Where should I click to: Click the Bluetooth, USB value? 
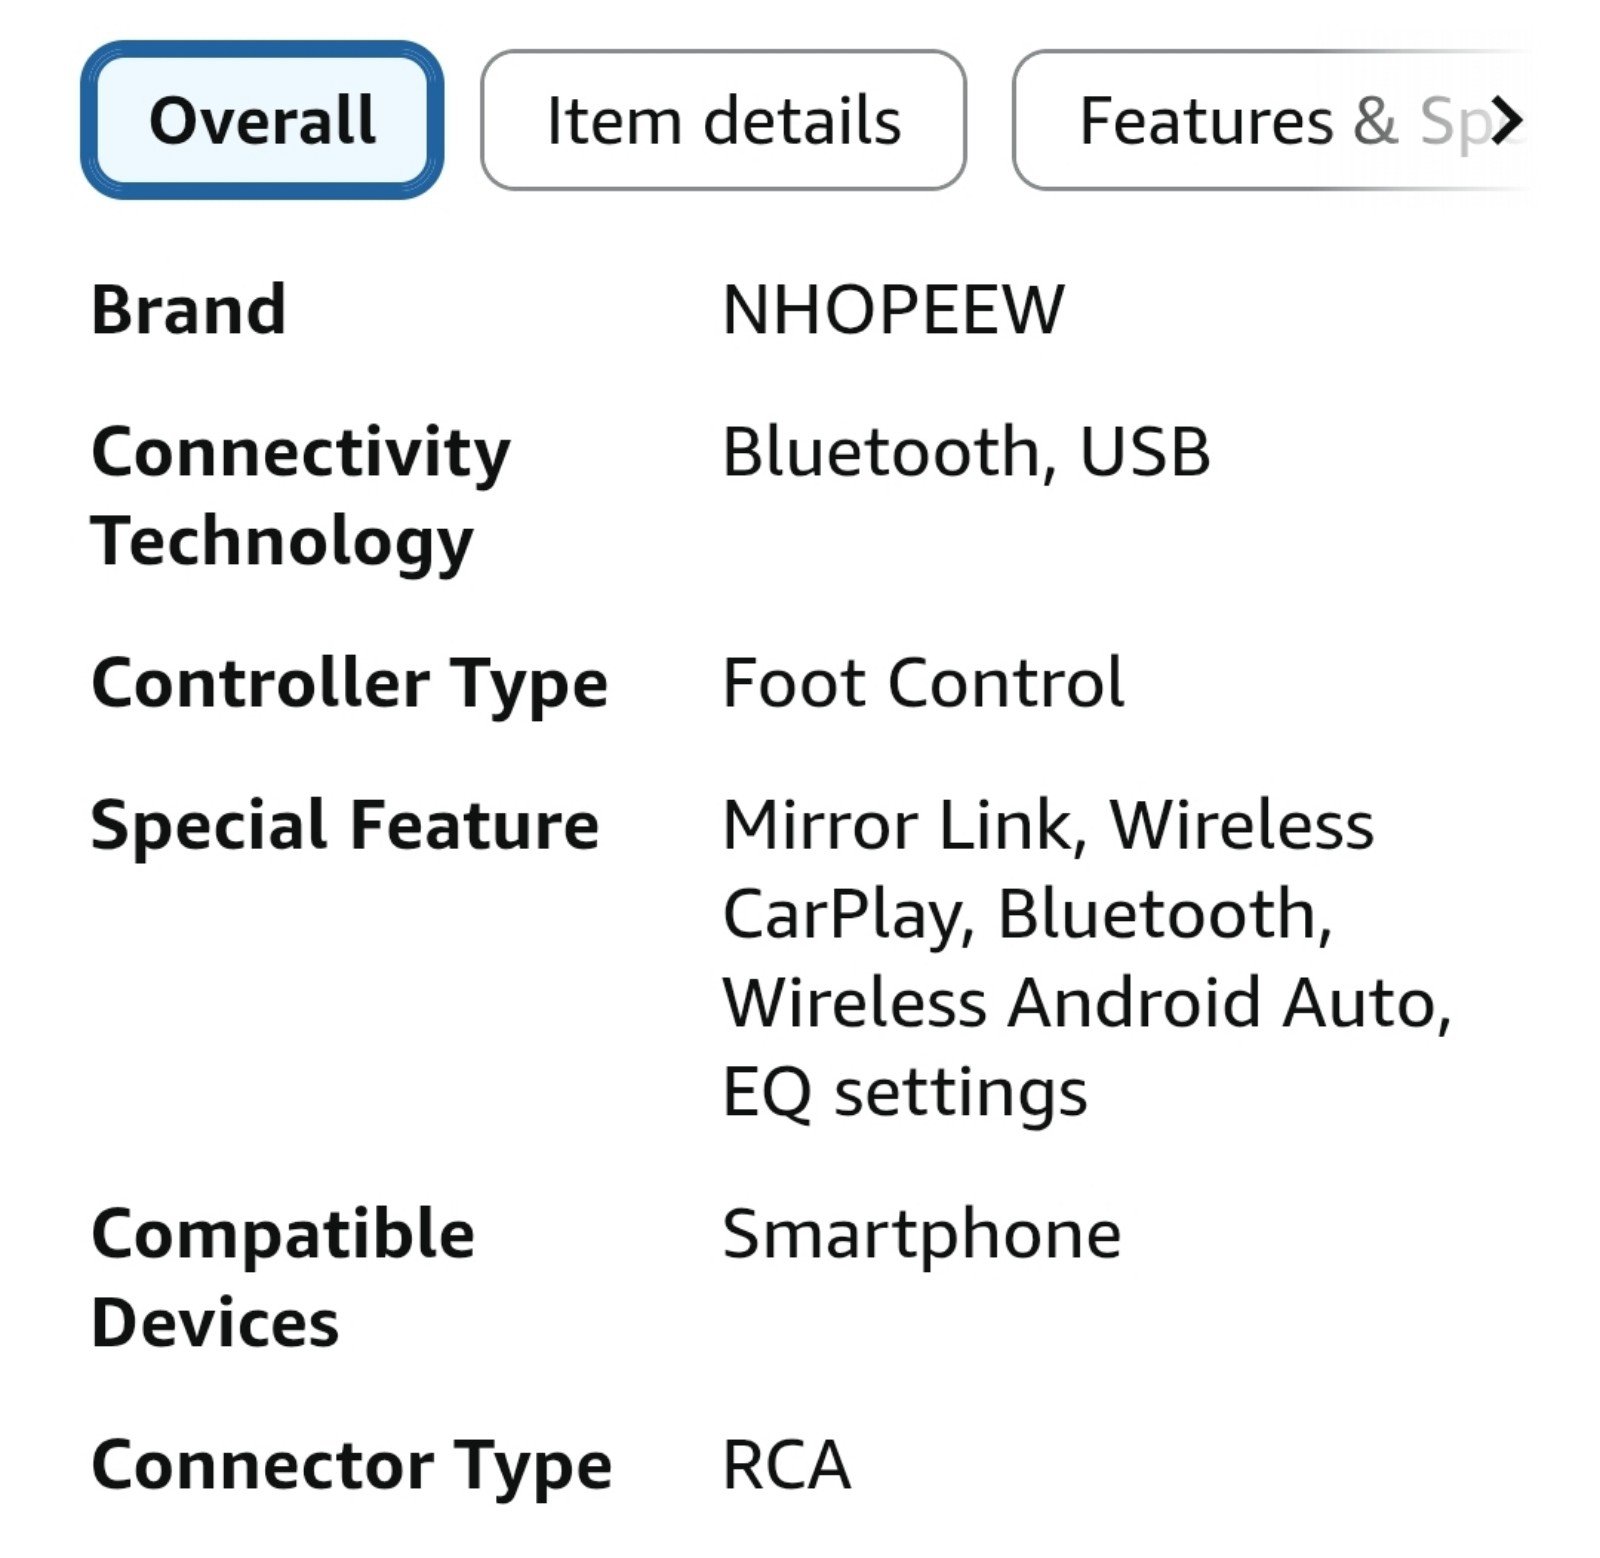966,452
